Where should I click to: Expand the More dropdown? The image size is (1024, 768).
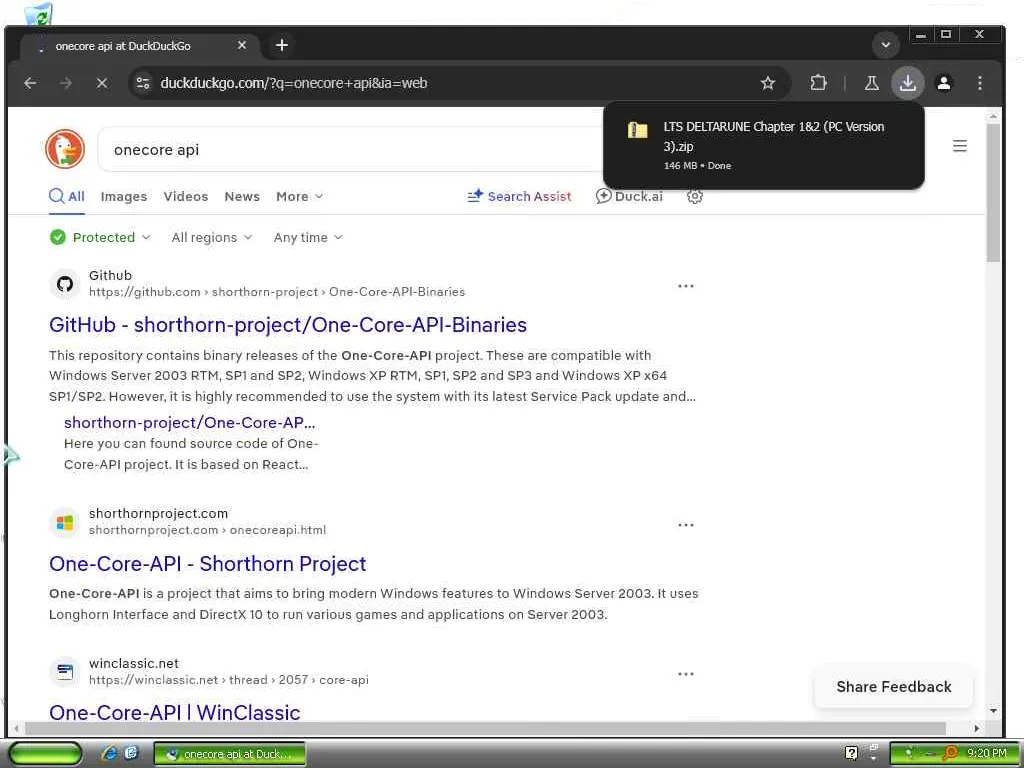pos(299,197)
